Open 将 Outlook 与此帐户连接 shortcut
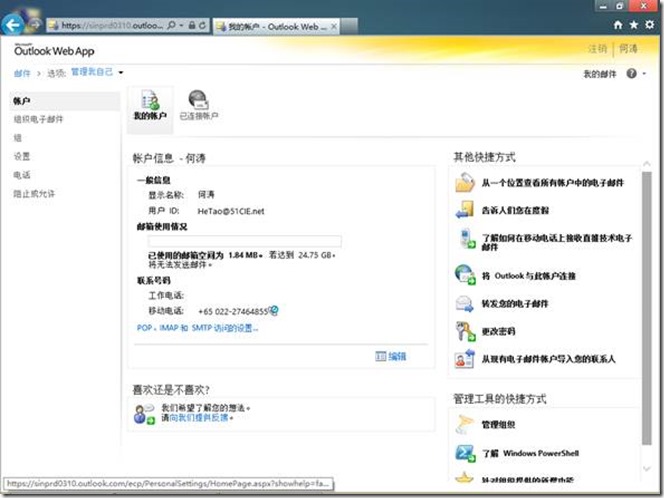 pos(528,276)
